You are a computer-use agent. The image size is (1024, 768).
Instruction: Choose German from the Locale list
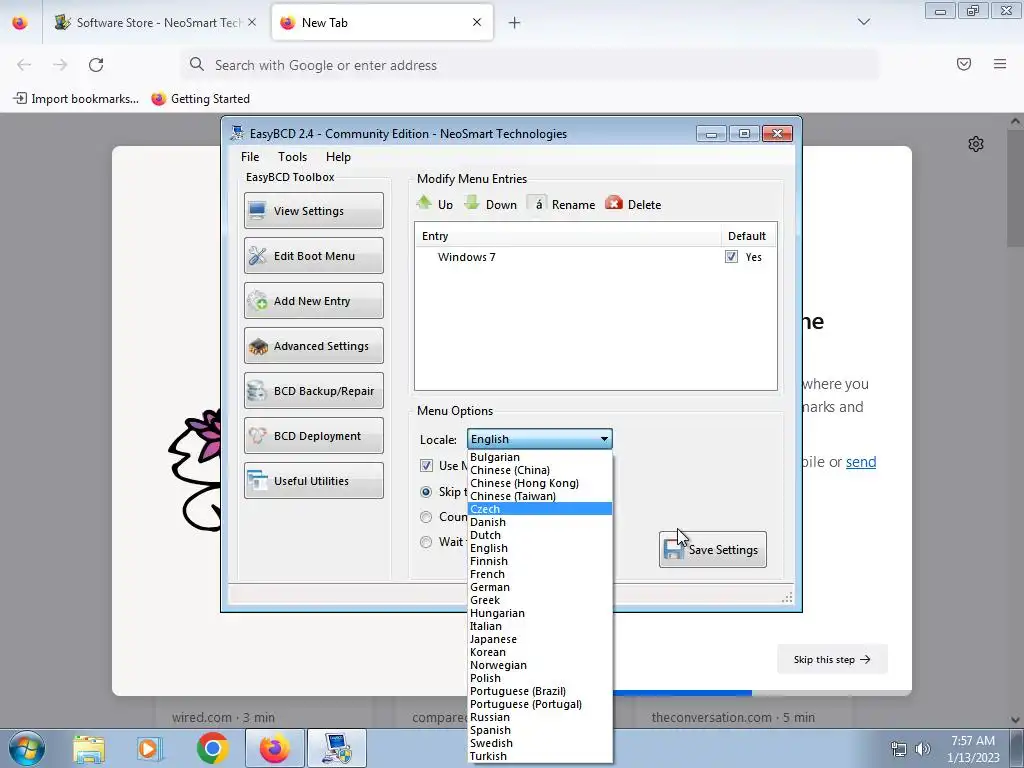tap(540, 587)
